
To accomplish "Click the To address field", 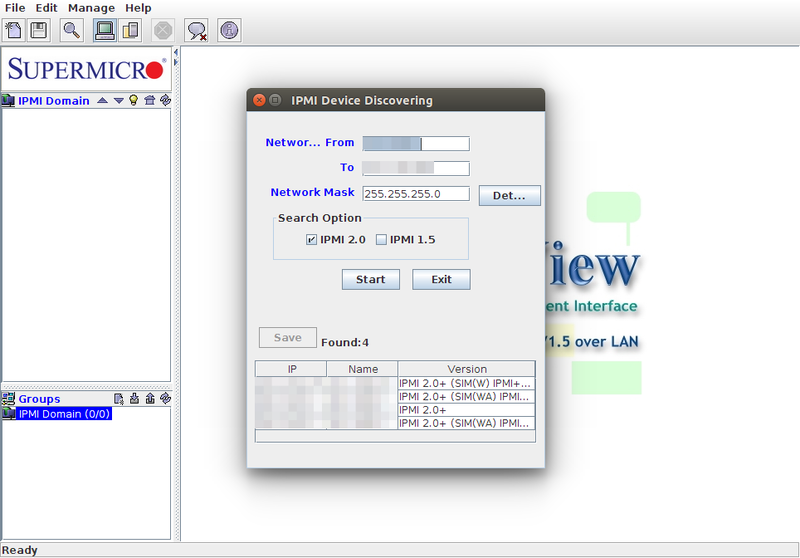I will (416, 168).
